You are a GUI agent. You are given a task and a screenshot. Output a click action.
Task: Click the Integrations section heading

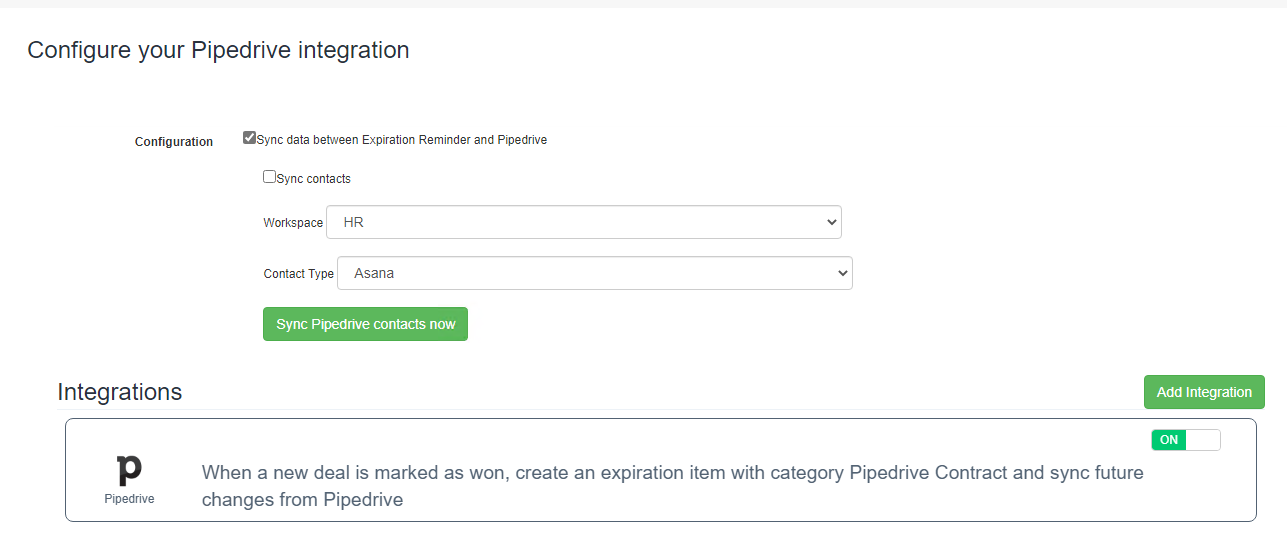[120, 392]
